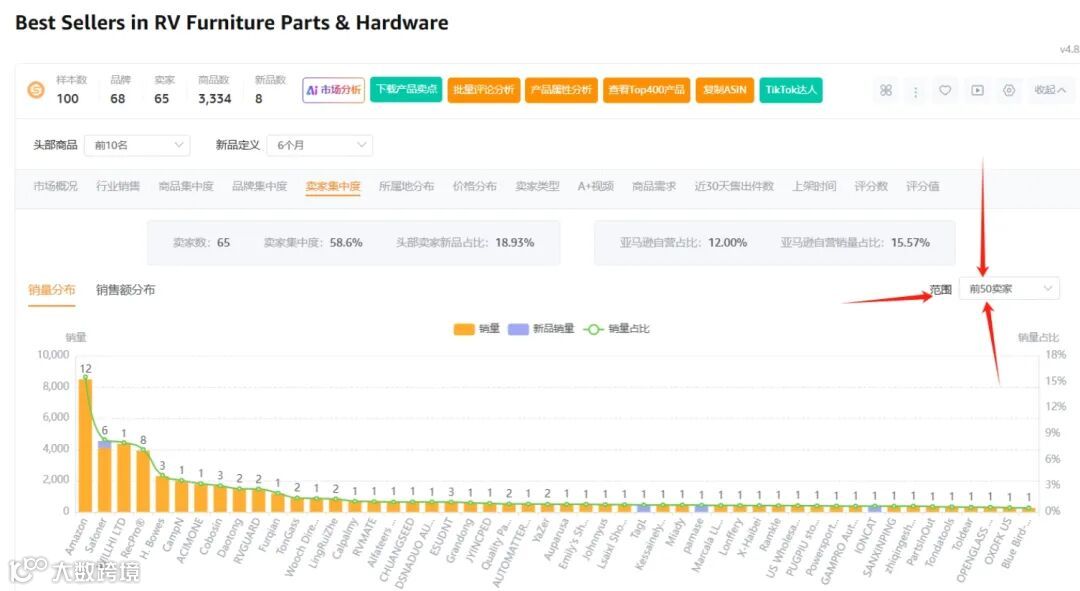The height and width of the screenshot is (591, 1080).
Task: Click the OPENGLASS axis label
Action: tap(973, 550)
